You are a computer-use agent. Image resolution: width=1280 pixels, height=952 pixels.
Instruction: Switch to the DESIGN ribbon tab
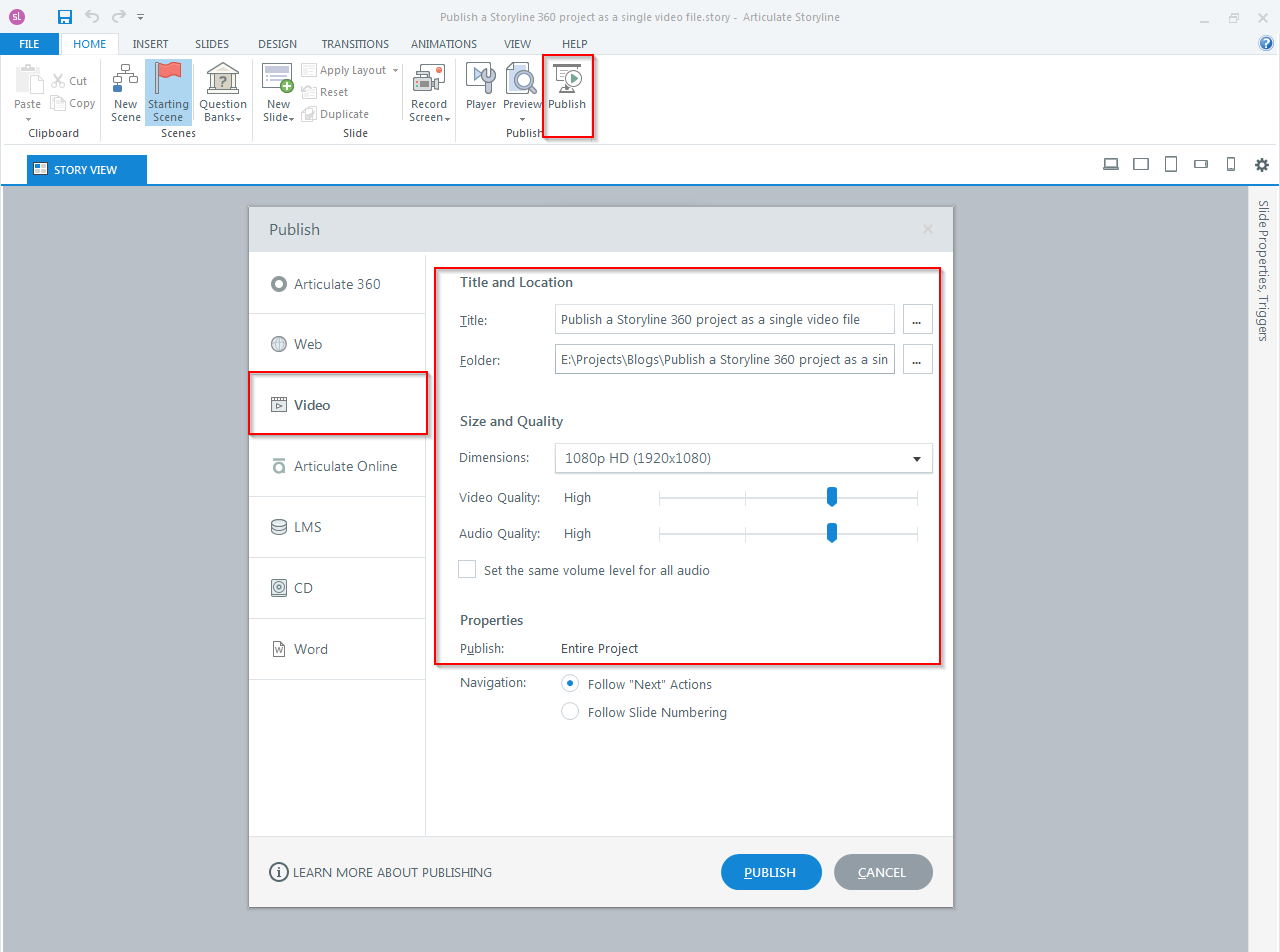(x=277, y=44)
